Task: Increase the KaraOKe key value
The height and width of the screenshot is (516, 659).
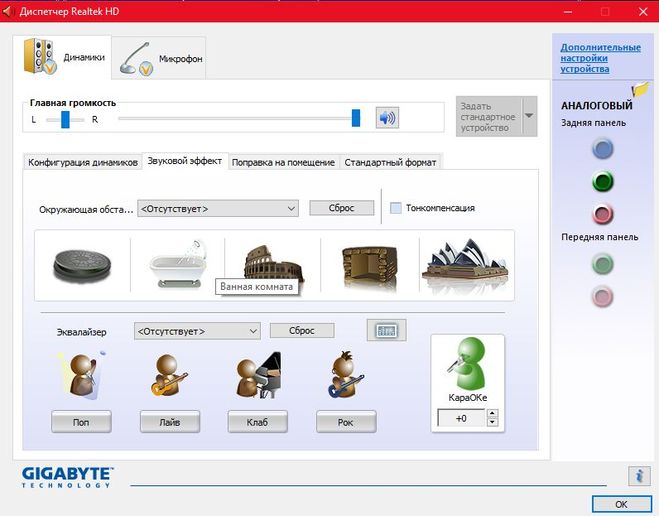Action: pos(493,413)
